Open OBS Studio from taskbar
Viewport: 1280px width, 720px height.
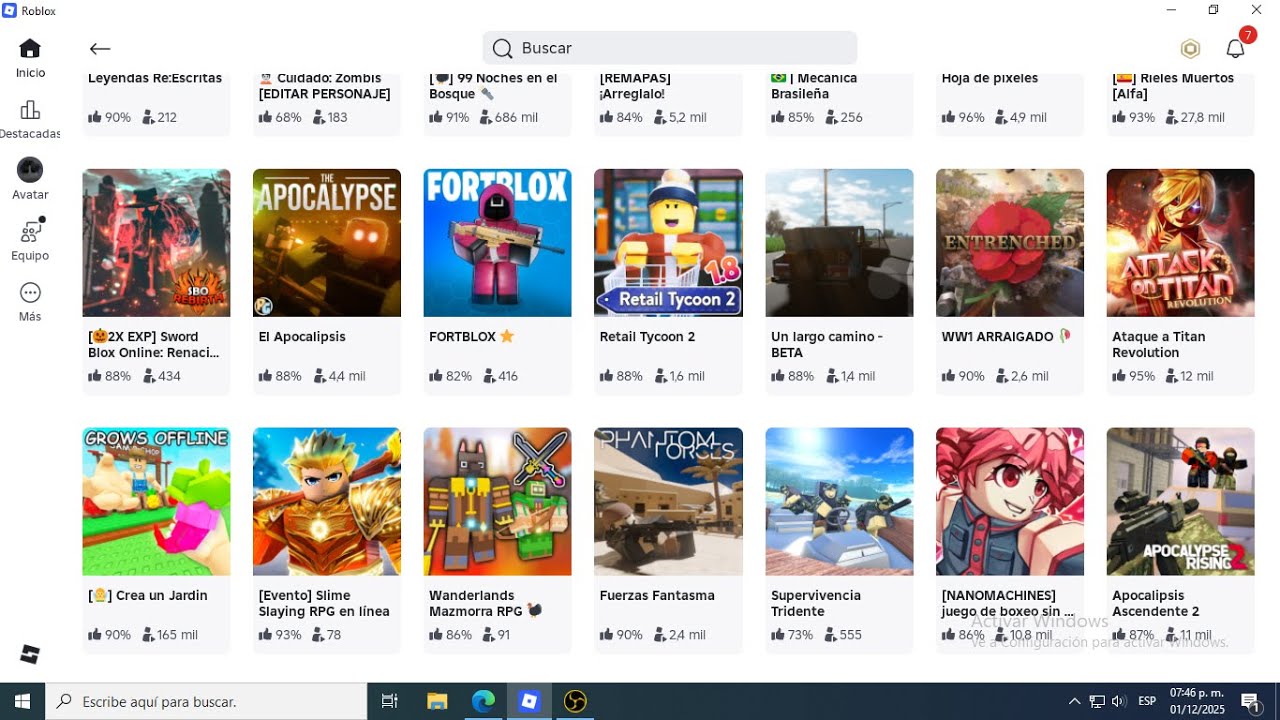click(x=575, y=701)
